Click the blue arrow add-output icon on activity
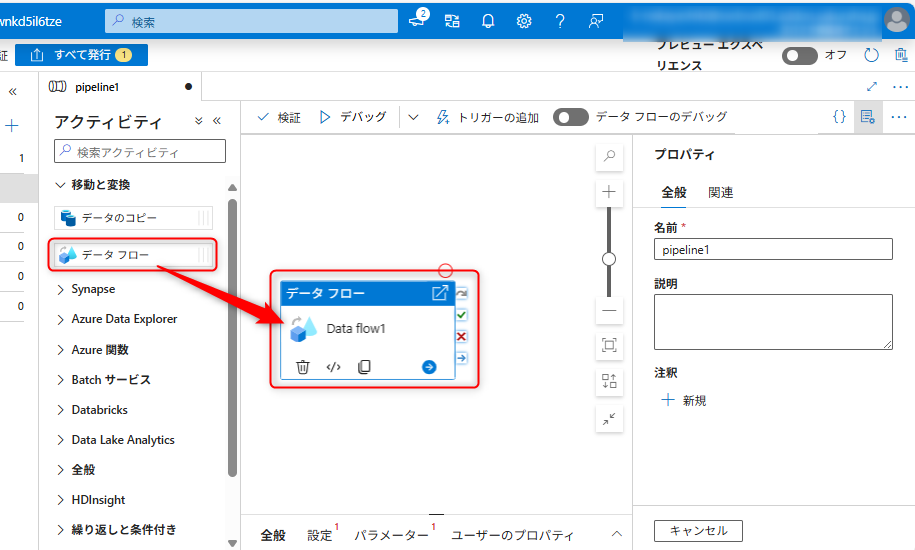This screenshot has height=550, width=915. point(429,367)
